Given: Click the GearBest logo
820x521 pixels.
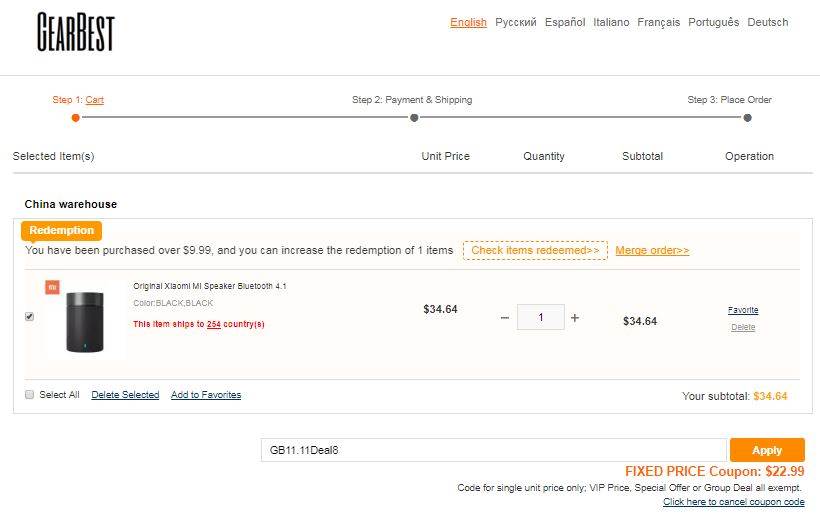Looking at the screenshot, I should (76, 32).
